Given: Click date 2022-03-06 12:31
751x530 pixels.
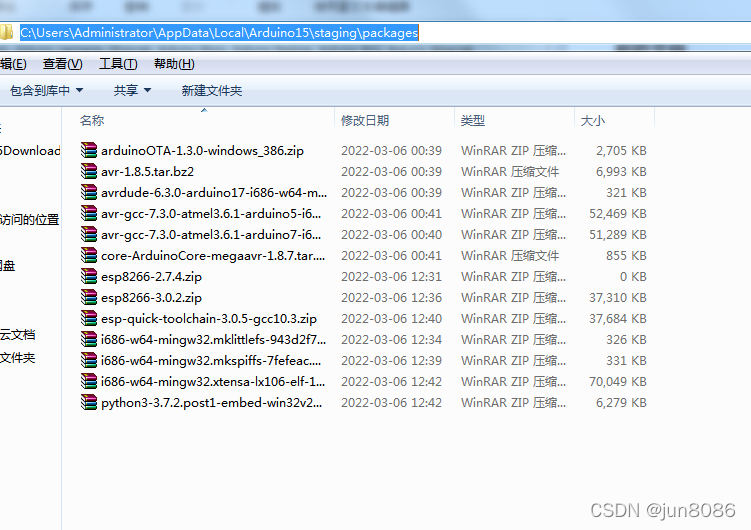Looking at the screenshot, I should click(x=391, y=277).
